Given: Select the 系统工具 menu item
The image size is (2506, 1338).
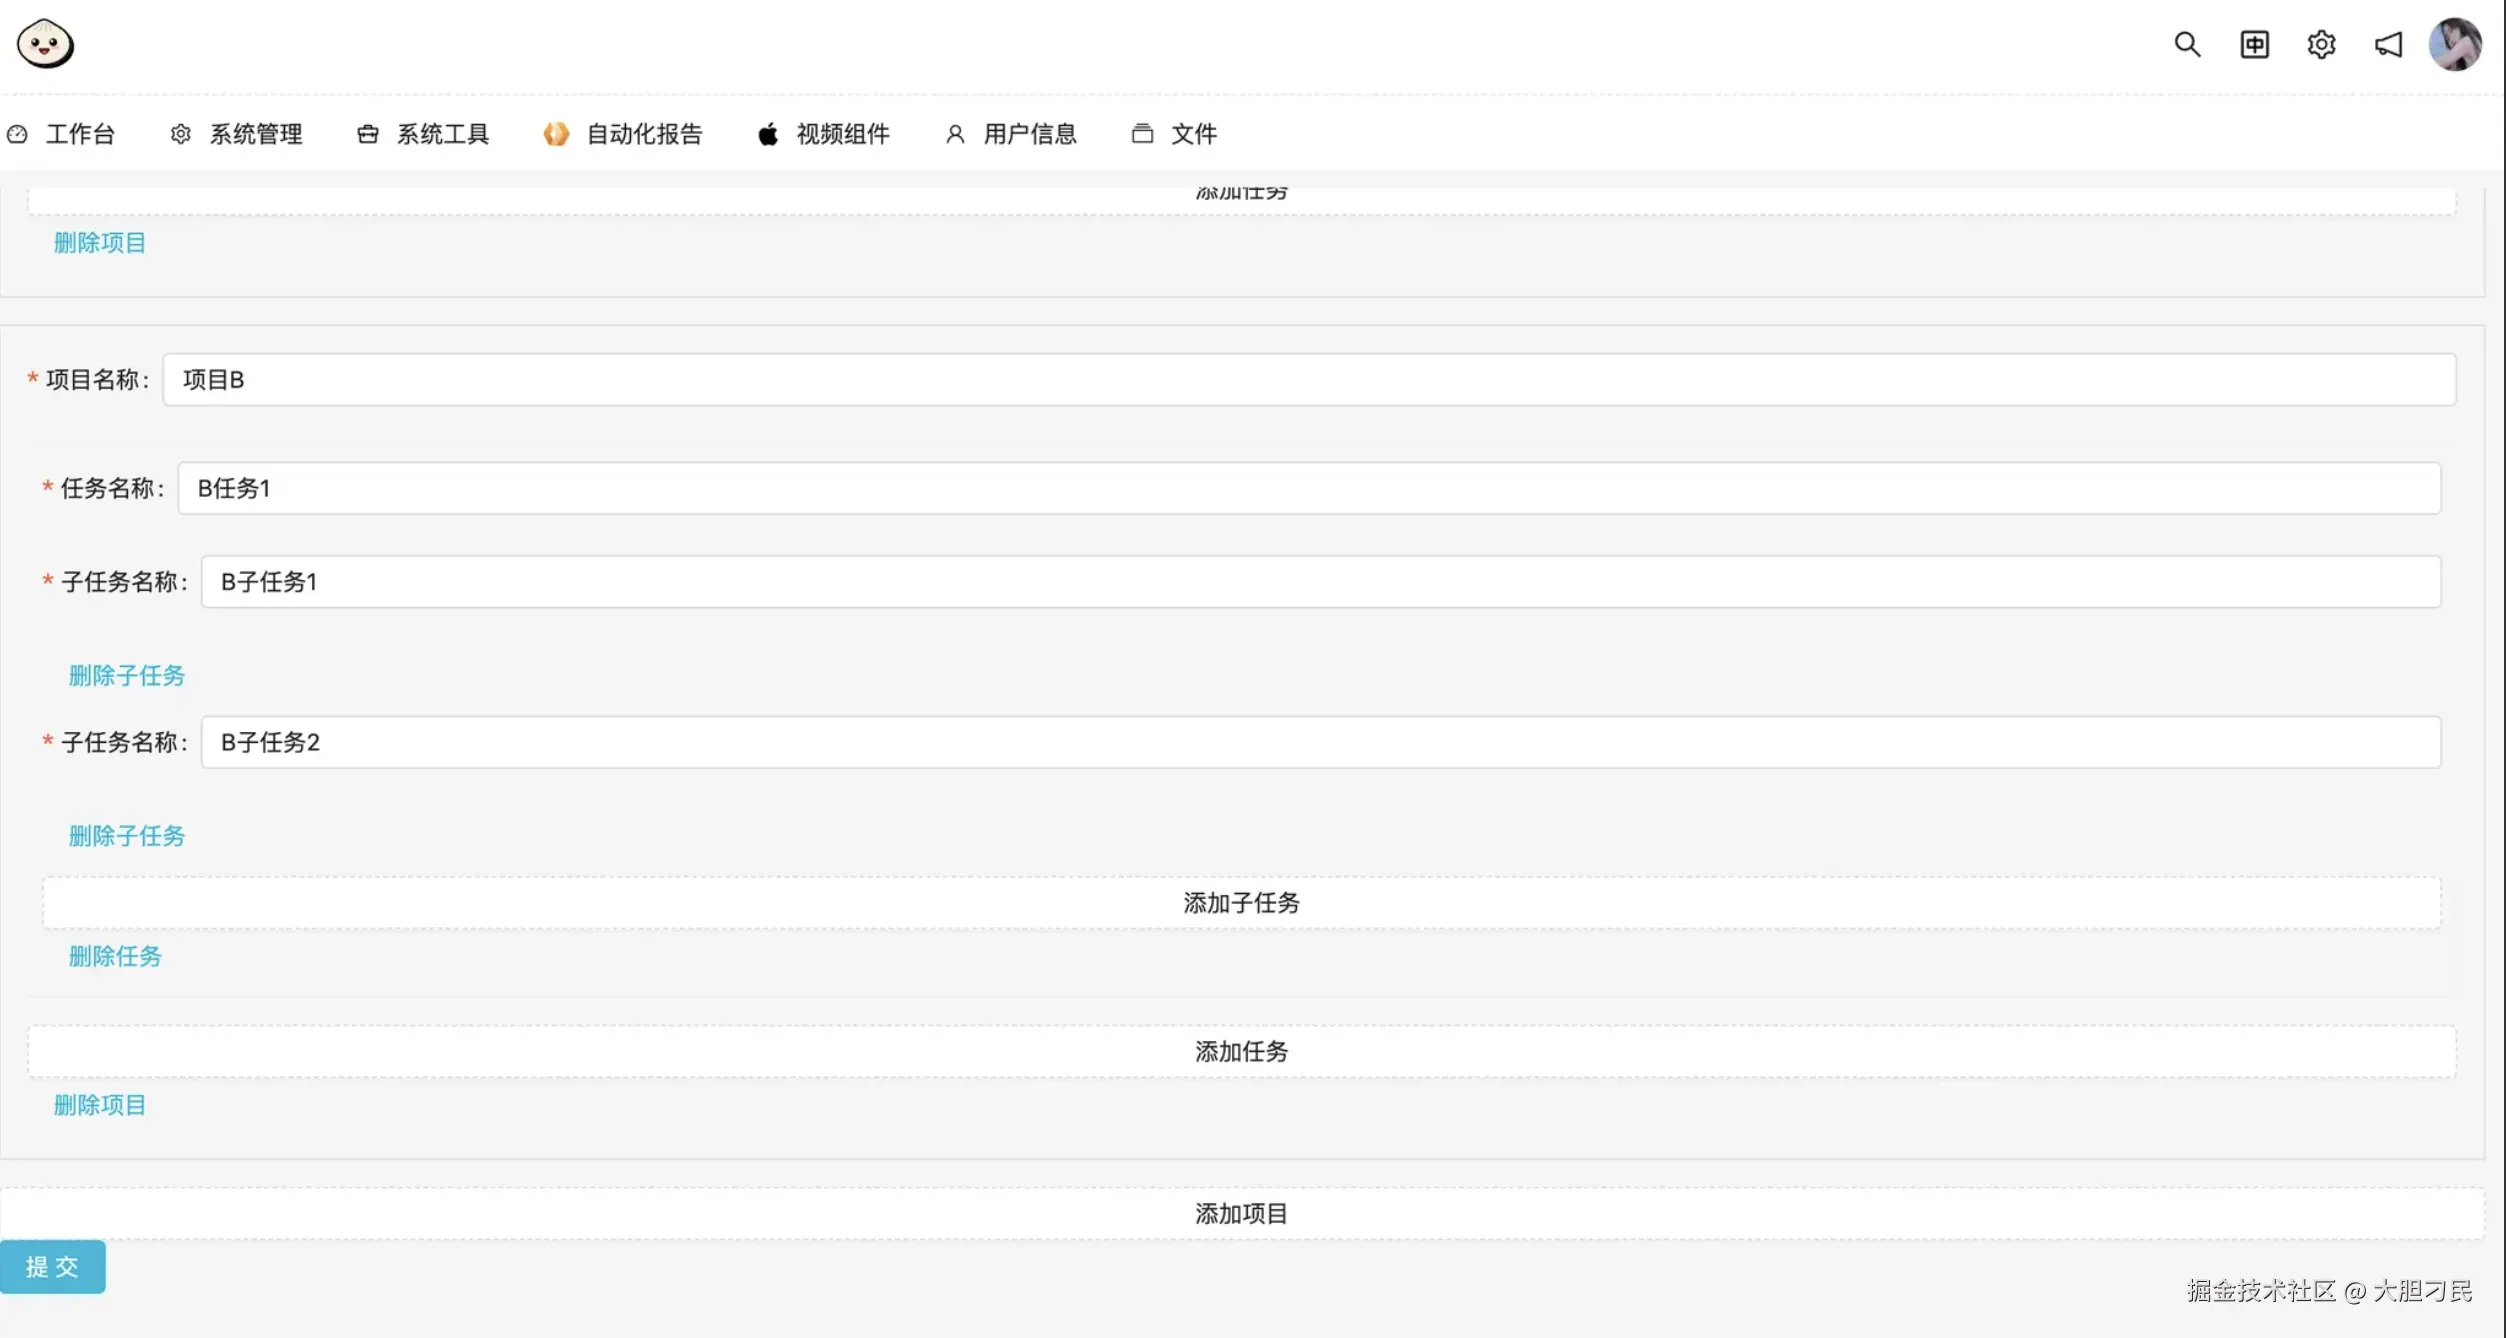Looking at the screenshot, I should [x=442, y=134].
